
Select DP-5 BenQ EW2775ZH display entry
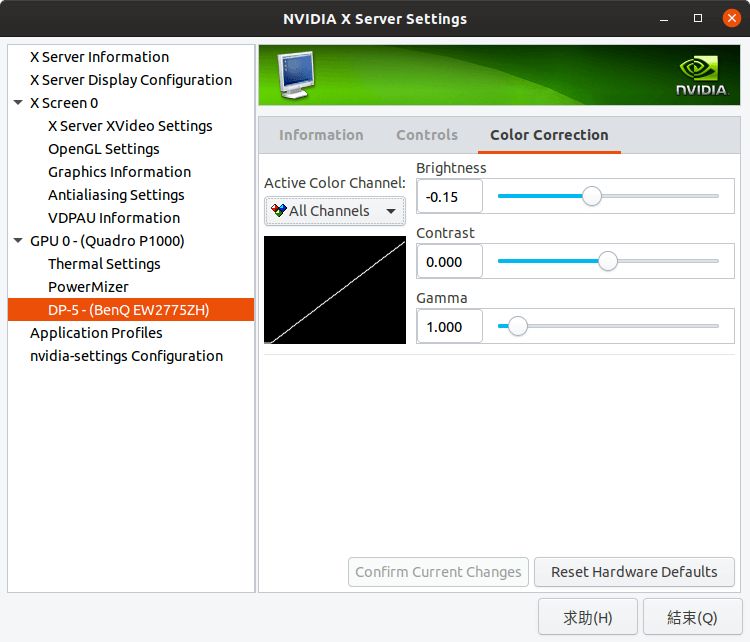(x=131, y=310)
